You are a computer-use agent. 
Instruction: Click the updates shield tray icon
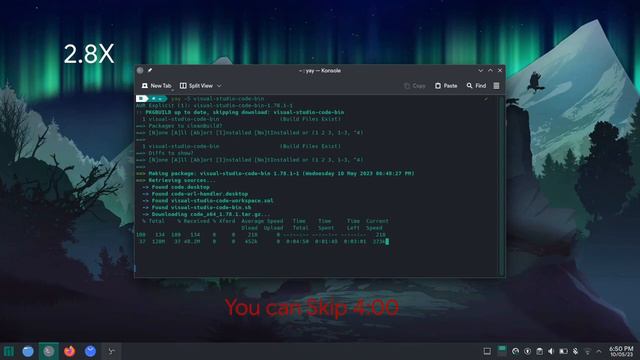point(527,351)
